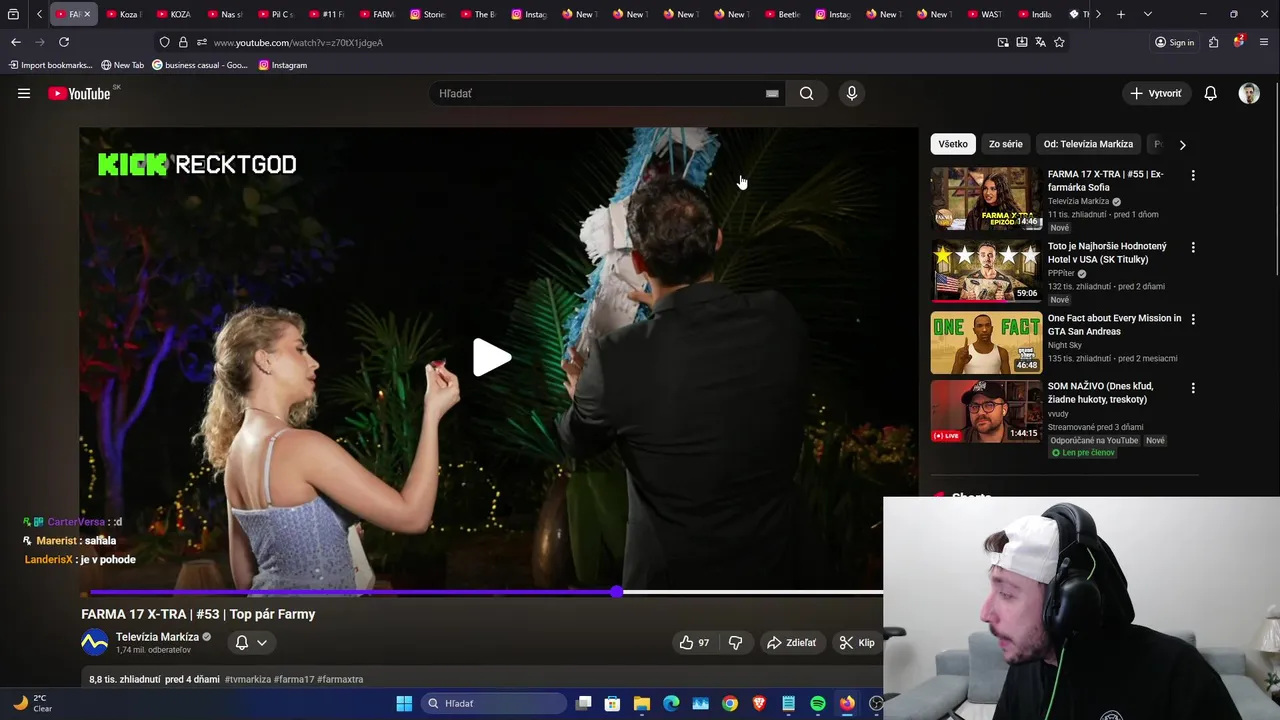
Task: Switch to the Koza browser tab
Action: 124,14
